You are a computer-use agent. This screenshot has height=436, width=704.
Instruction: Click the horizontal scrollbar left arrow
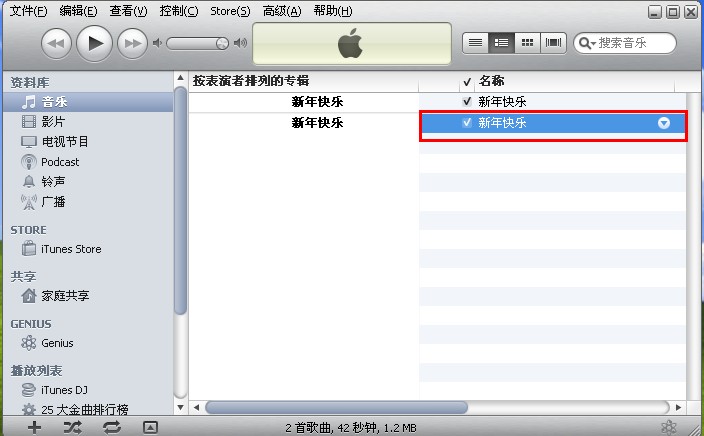pos(196,408)
